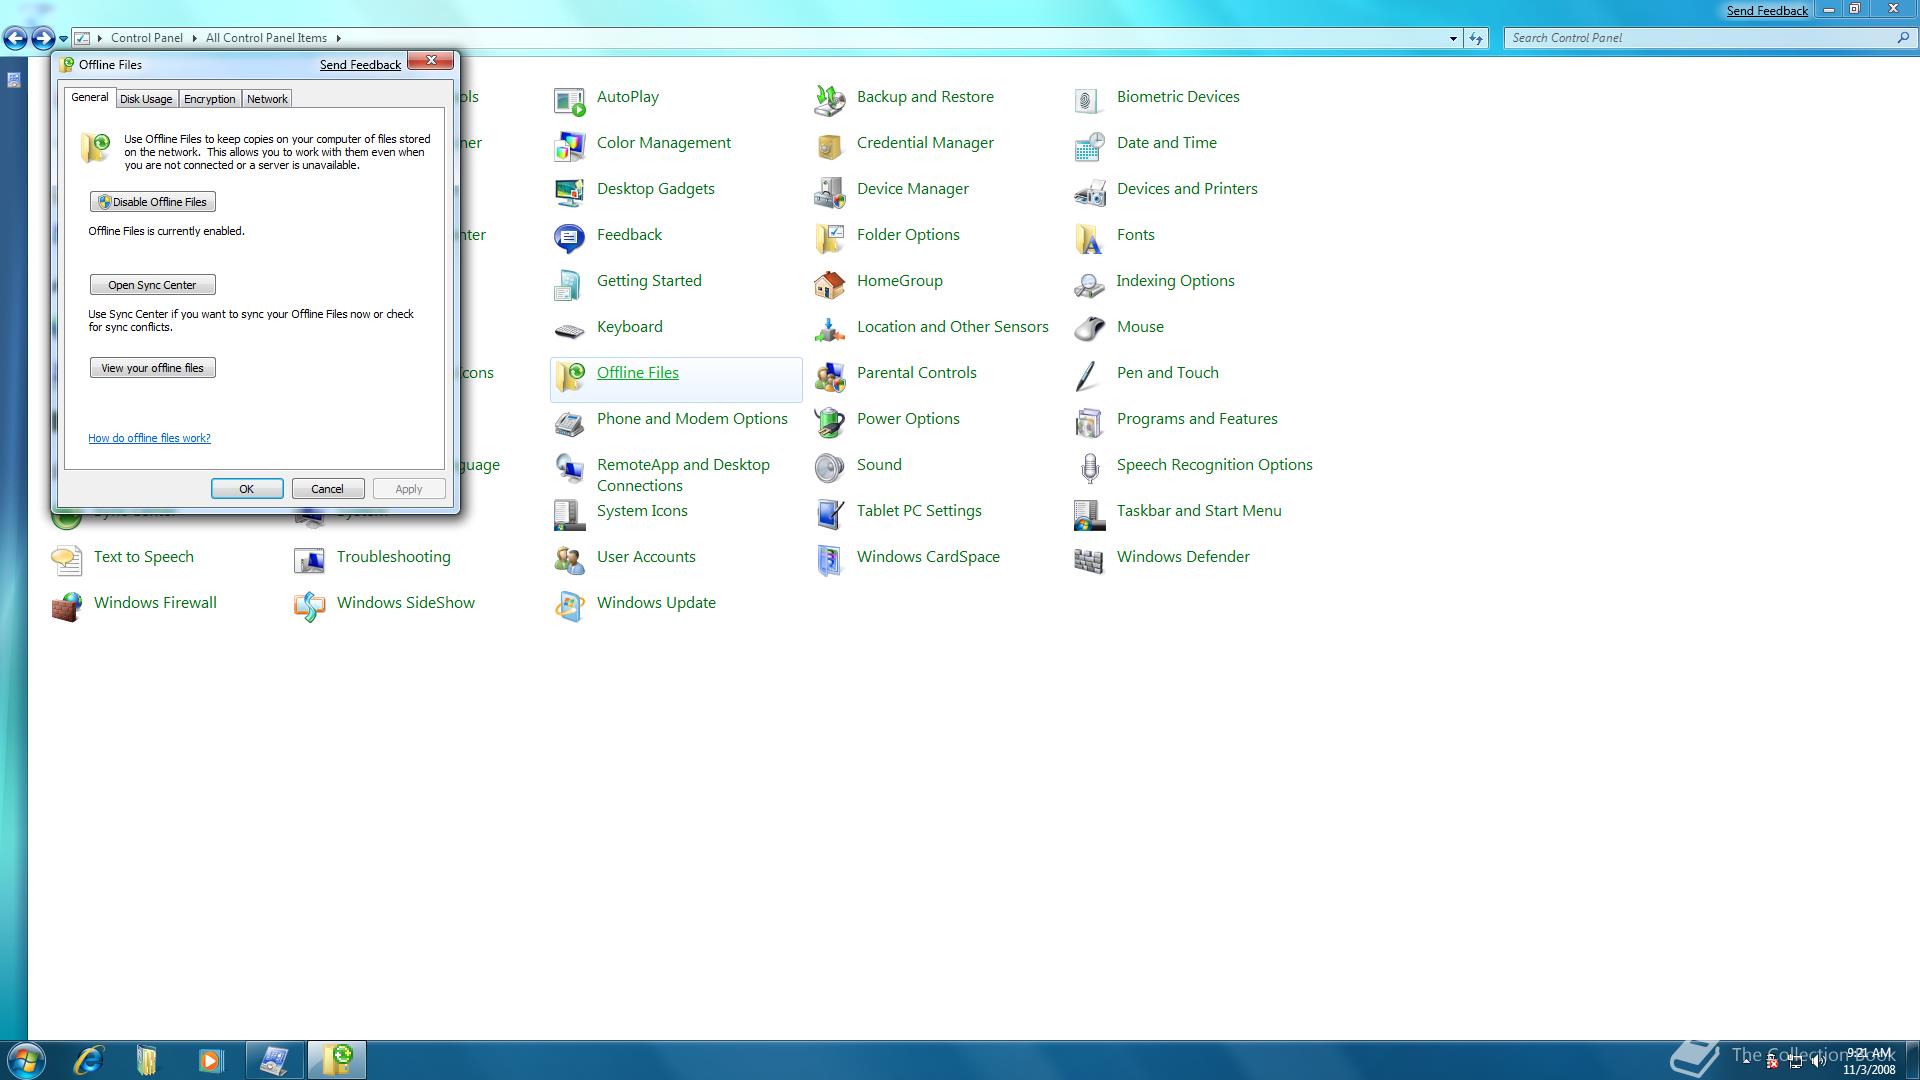1920x1080 pixels.
Task: Click Disable Offline Files button
Action: (x=153, y=202)
